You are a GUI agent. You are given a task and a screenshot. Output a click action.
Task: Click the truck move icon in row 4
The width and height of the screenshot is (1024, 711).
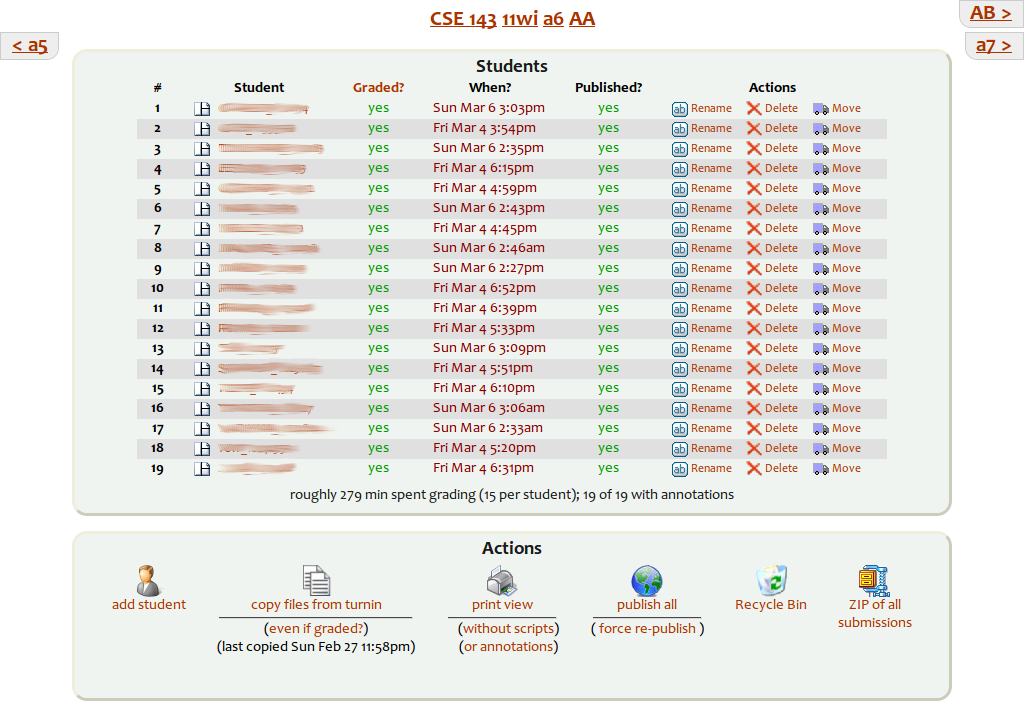click(821, 169)
